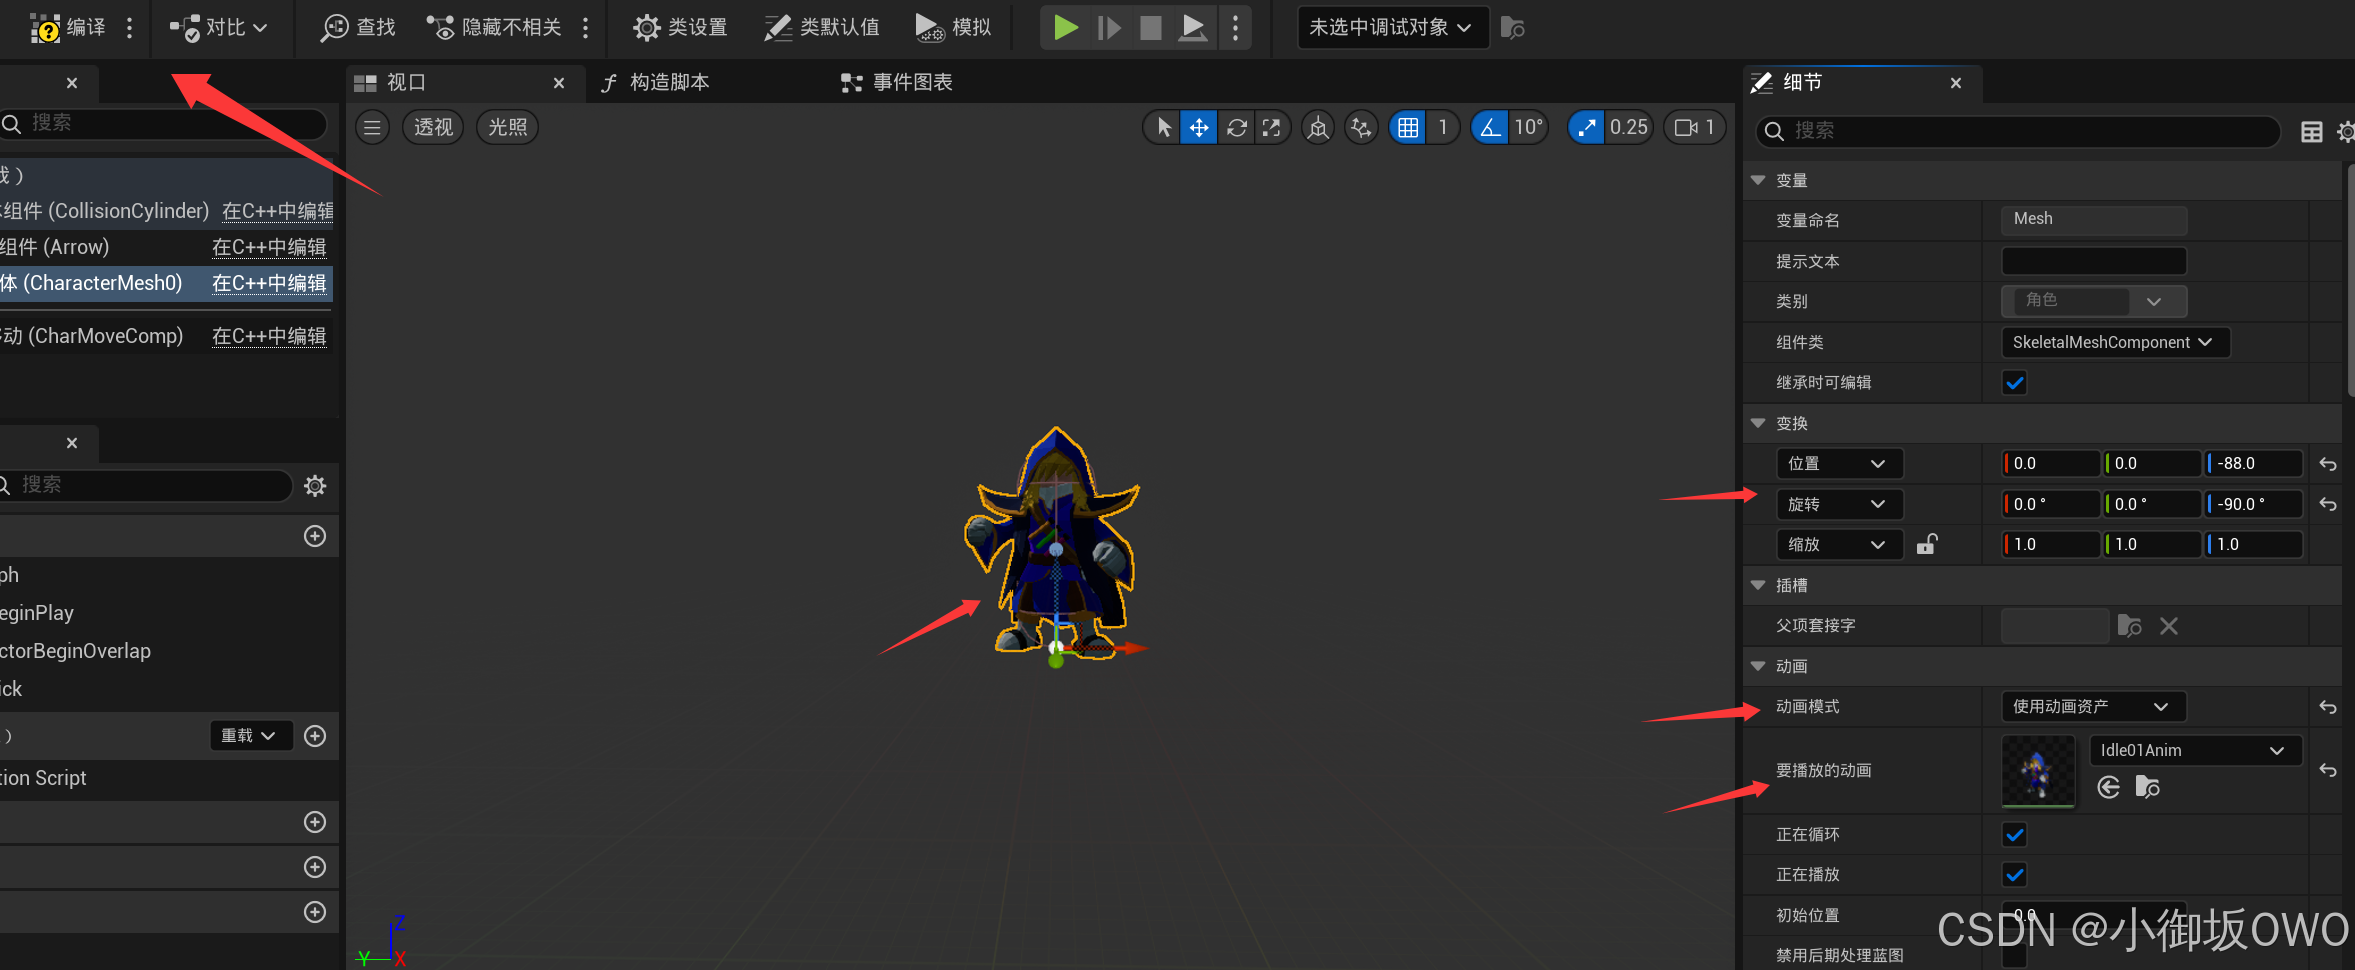Toggle scale snapping icon
This screenshot has height=970, width=2355.
(x=1586, y=127)
